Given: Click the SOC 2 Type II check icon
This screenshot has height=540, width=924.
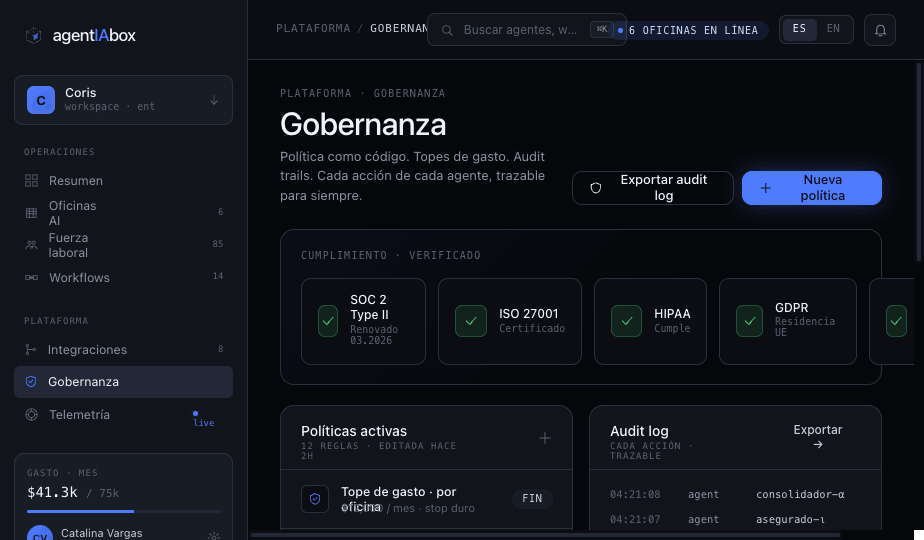Looking at the screenshot, I should click(x=328, y=321).
